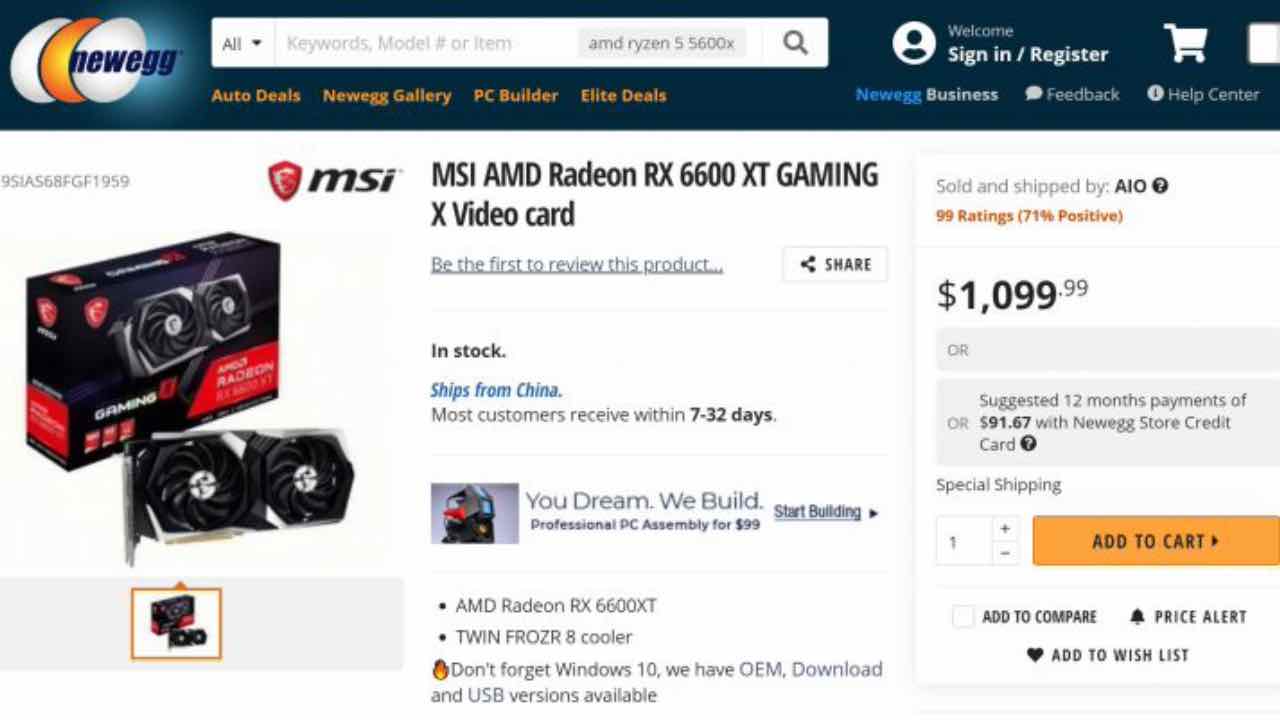Tick the Add to Compare checkbox
The width and height of the screenshot is (1280, 720).
click(x=962, y=617)
